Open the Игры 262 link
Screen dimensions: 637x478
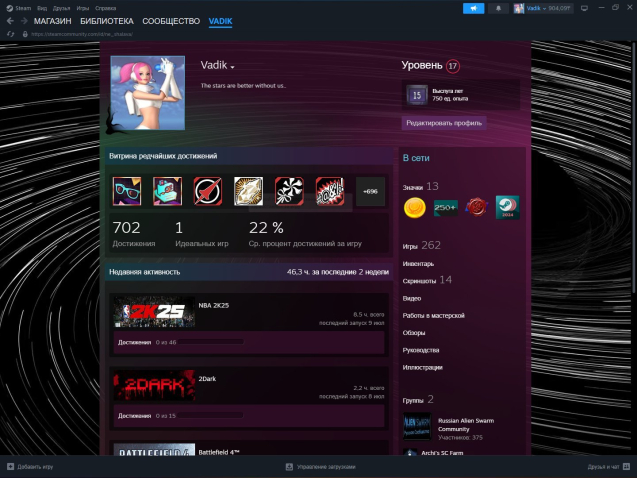click(x=421, y=246)
